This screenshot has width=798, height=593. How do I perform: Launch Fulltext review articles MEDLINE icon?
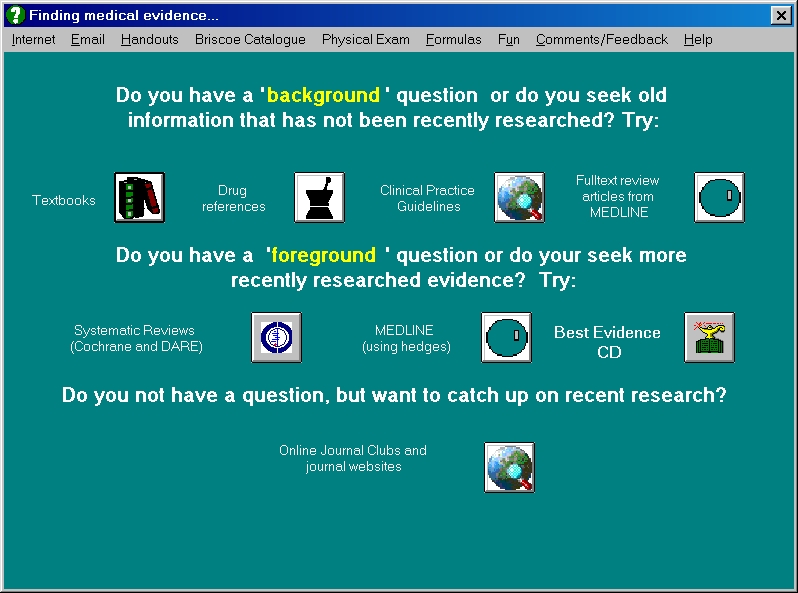click(x=720, y=197)
